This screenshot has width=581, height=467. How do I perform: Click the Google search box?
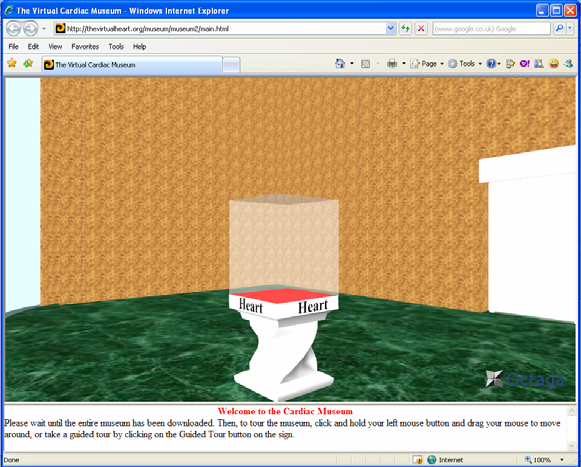(x=491, y=29)
